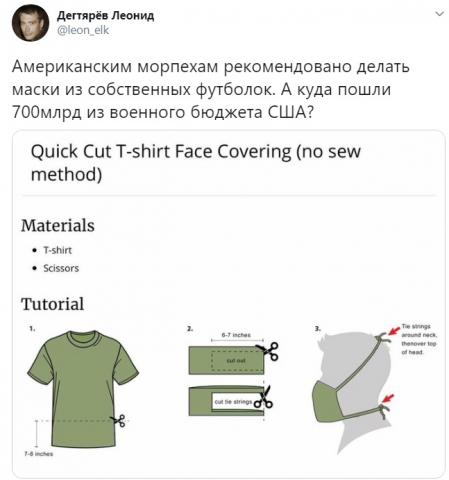Click the green T-shirt illustration in step 1
The height and width of the screenshot is (480, 449).
tap(83, 389)
